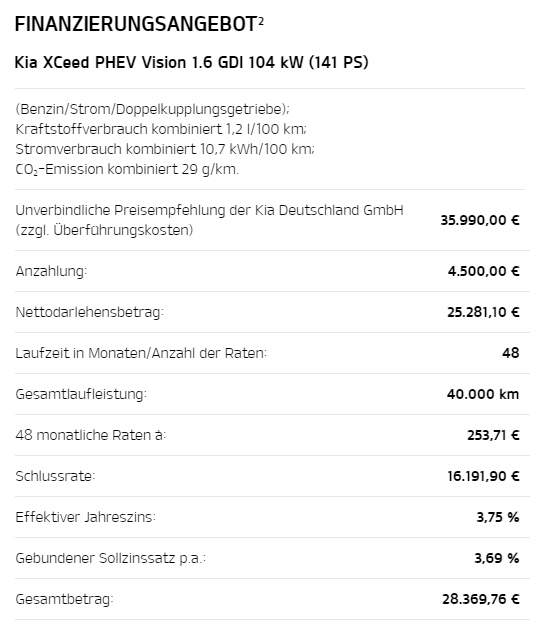Click the Kraftstoffverbrauch kombiniert text line
This screenshot has width=554, height=636.
coord(161,129)
